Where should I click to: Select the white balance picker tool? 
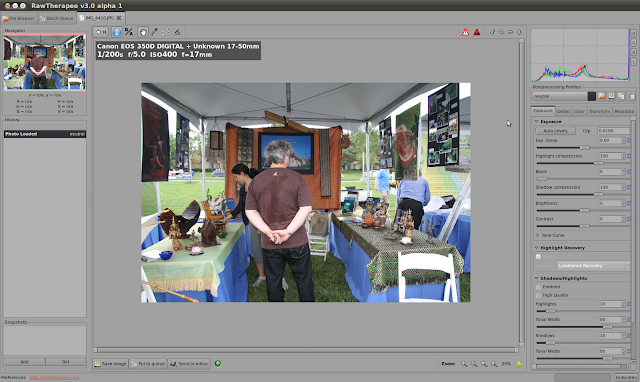[154, 32]
